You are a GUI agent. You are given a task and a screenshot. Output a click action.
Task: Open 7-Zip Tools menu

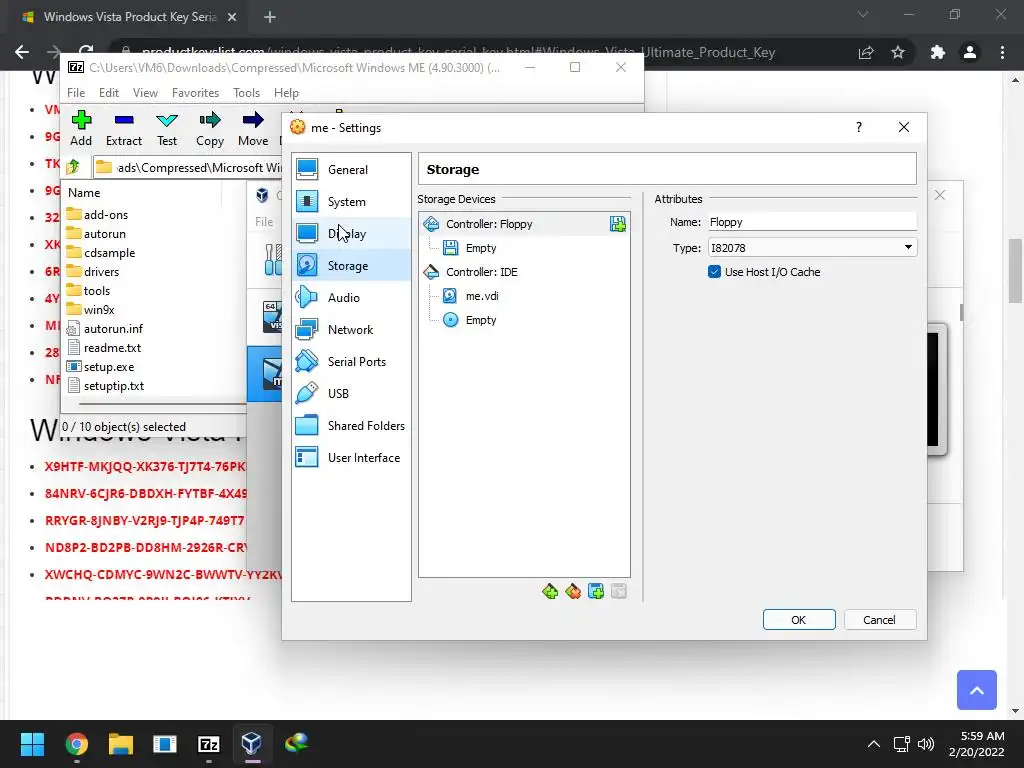[246, 93]
